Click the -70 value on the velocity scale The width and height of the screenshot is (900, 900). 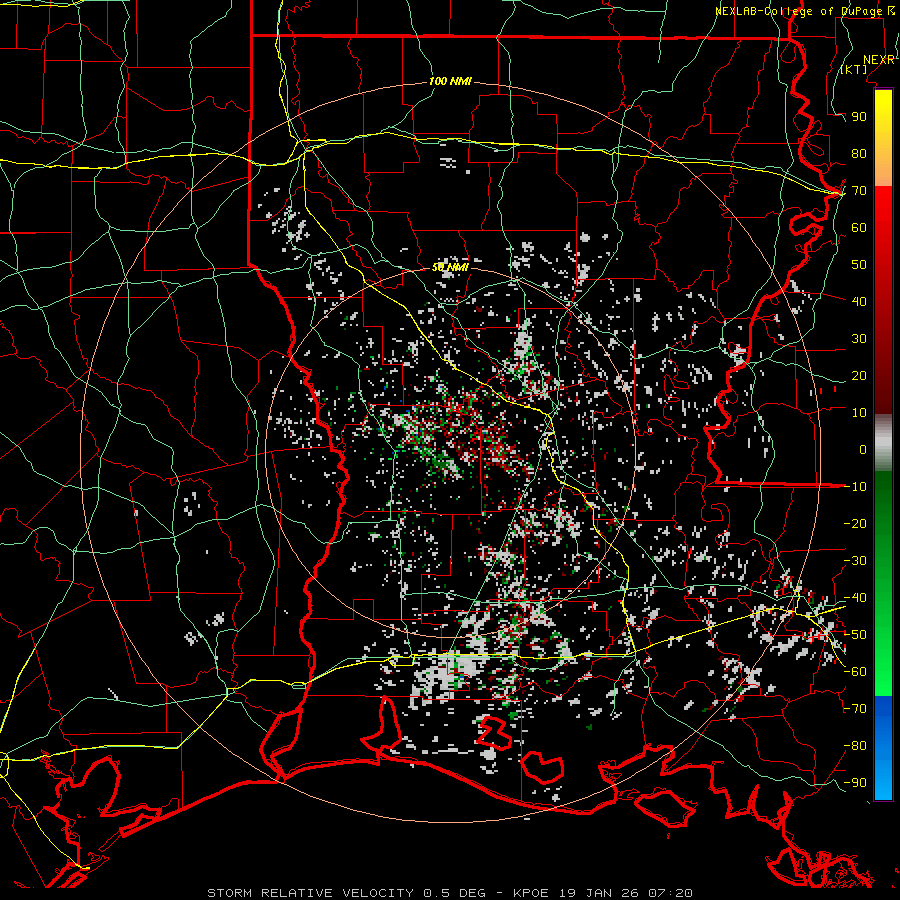(x=855, y=709)
